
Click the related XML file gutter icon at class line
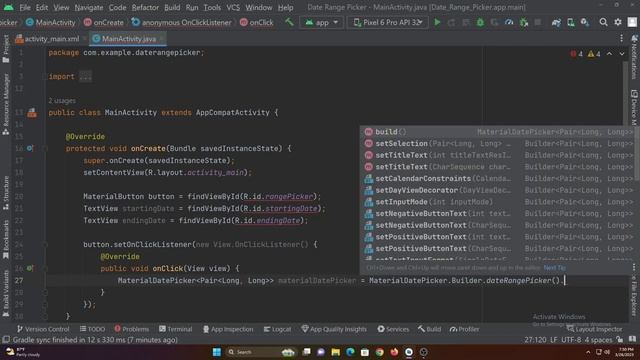click(x=32, y=113)
